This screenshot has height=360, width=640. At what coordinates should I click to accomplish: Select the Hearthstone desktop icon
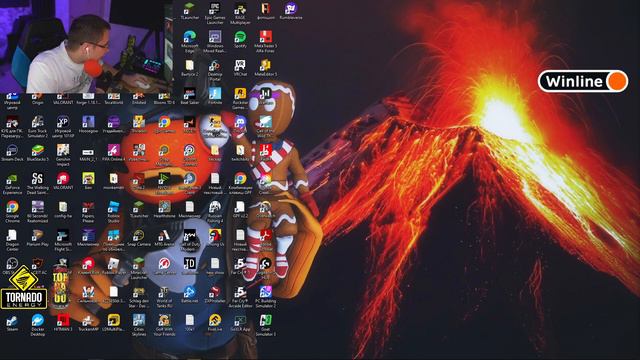164,209
